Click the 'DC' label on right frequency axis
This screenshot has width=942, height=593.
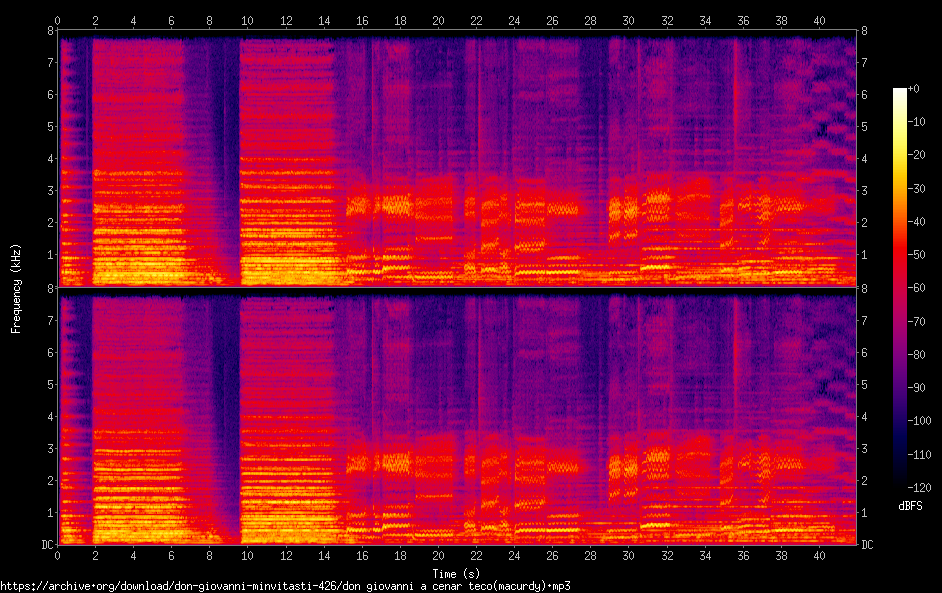867,544
